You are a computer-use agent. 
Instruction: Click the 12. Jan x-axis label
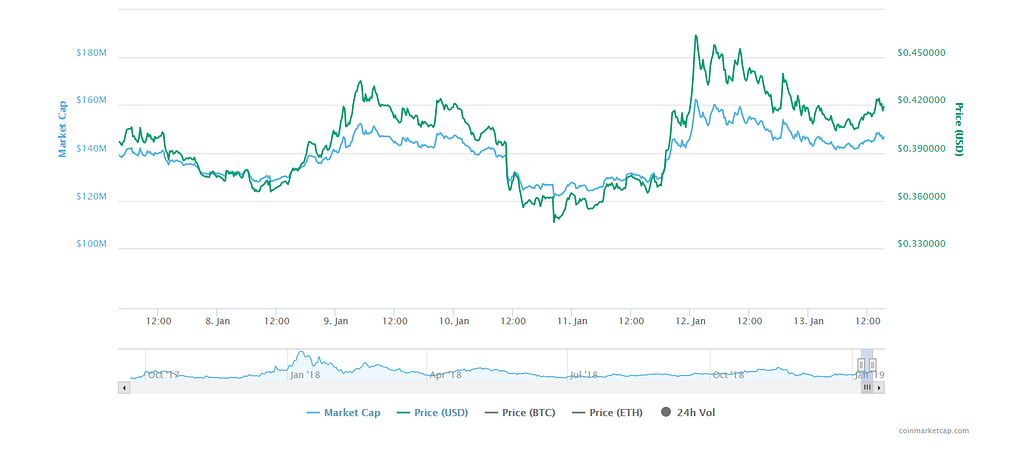click(x=691, y=321)
